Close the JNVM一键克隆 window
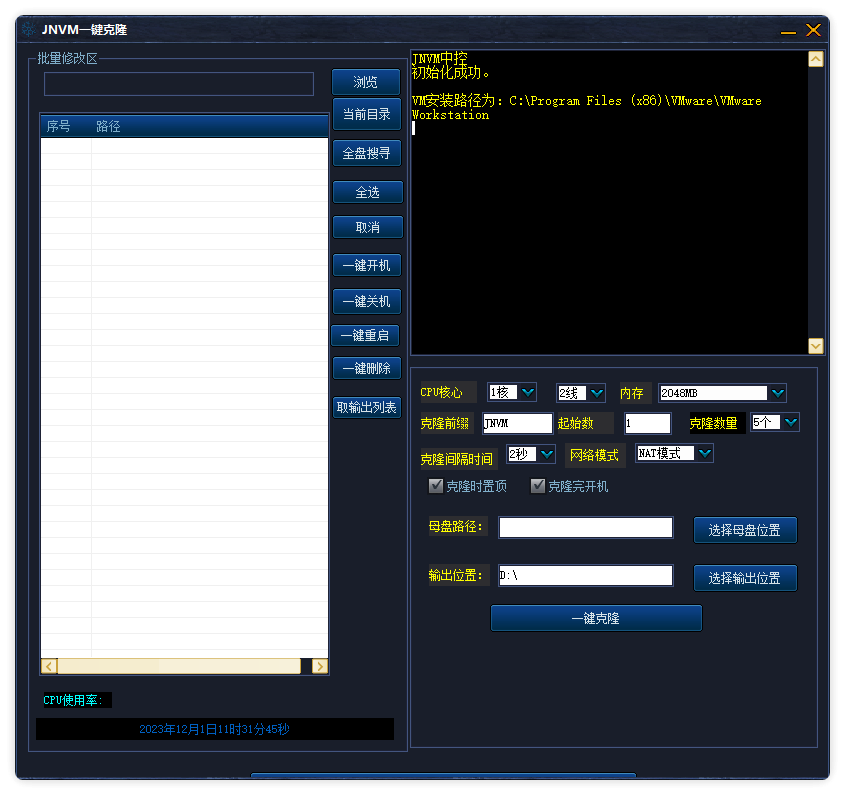 tap(813, 30)
